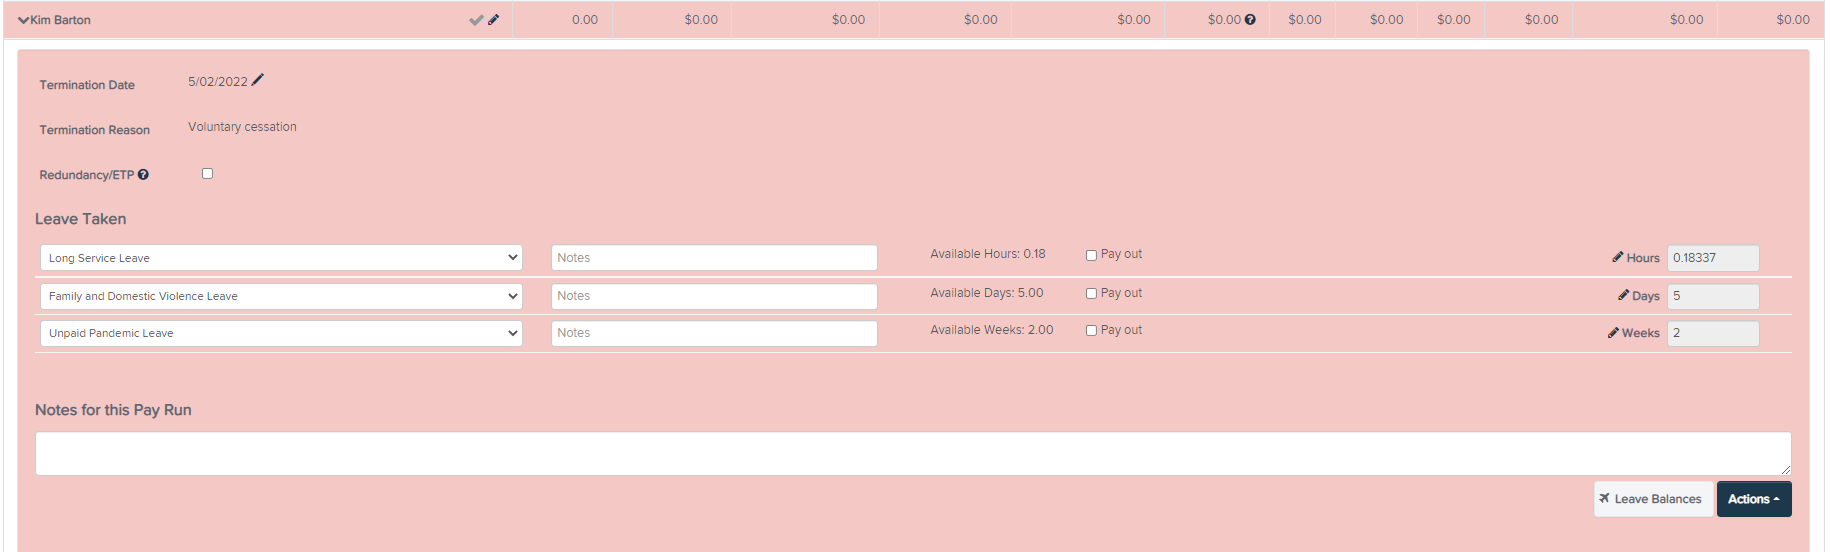
Task: Click the Kim Barton employee name
Action: tap(60, 20)
